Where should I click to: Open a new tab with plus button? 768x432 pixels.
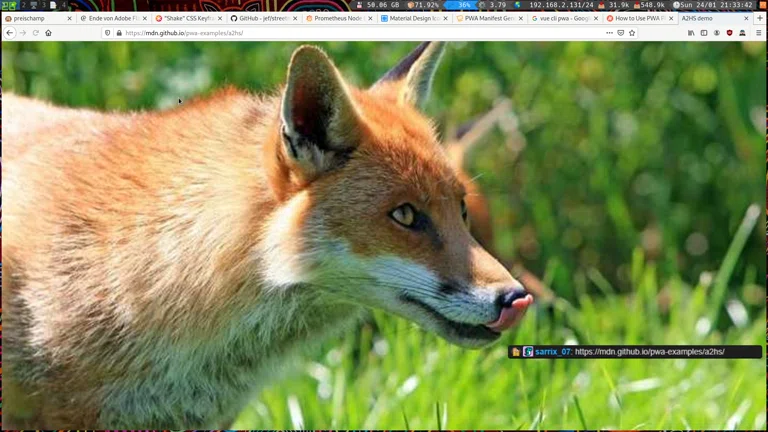[x=760, y=18]
